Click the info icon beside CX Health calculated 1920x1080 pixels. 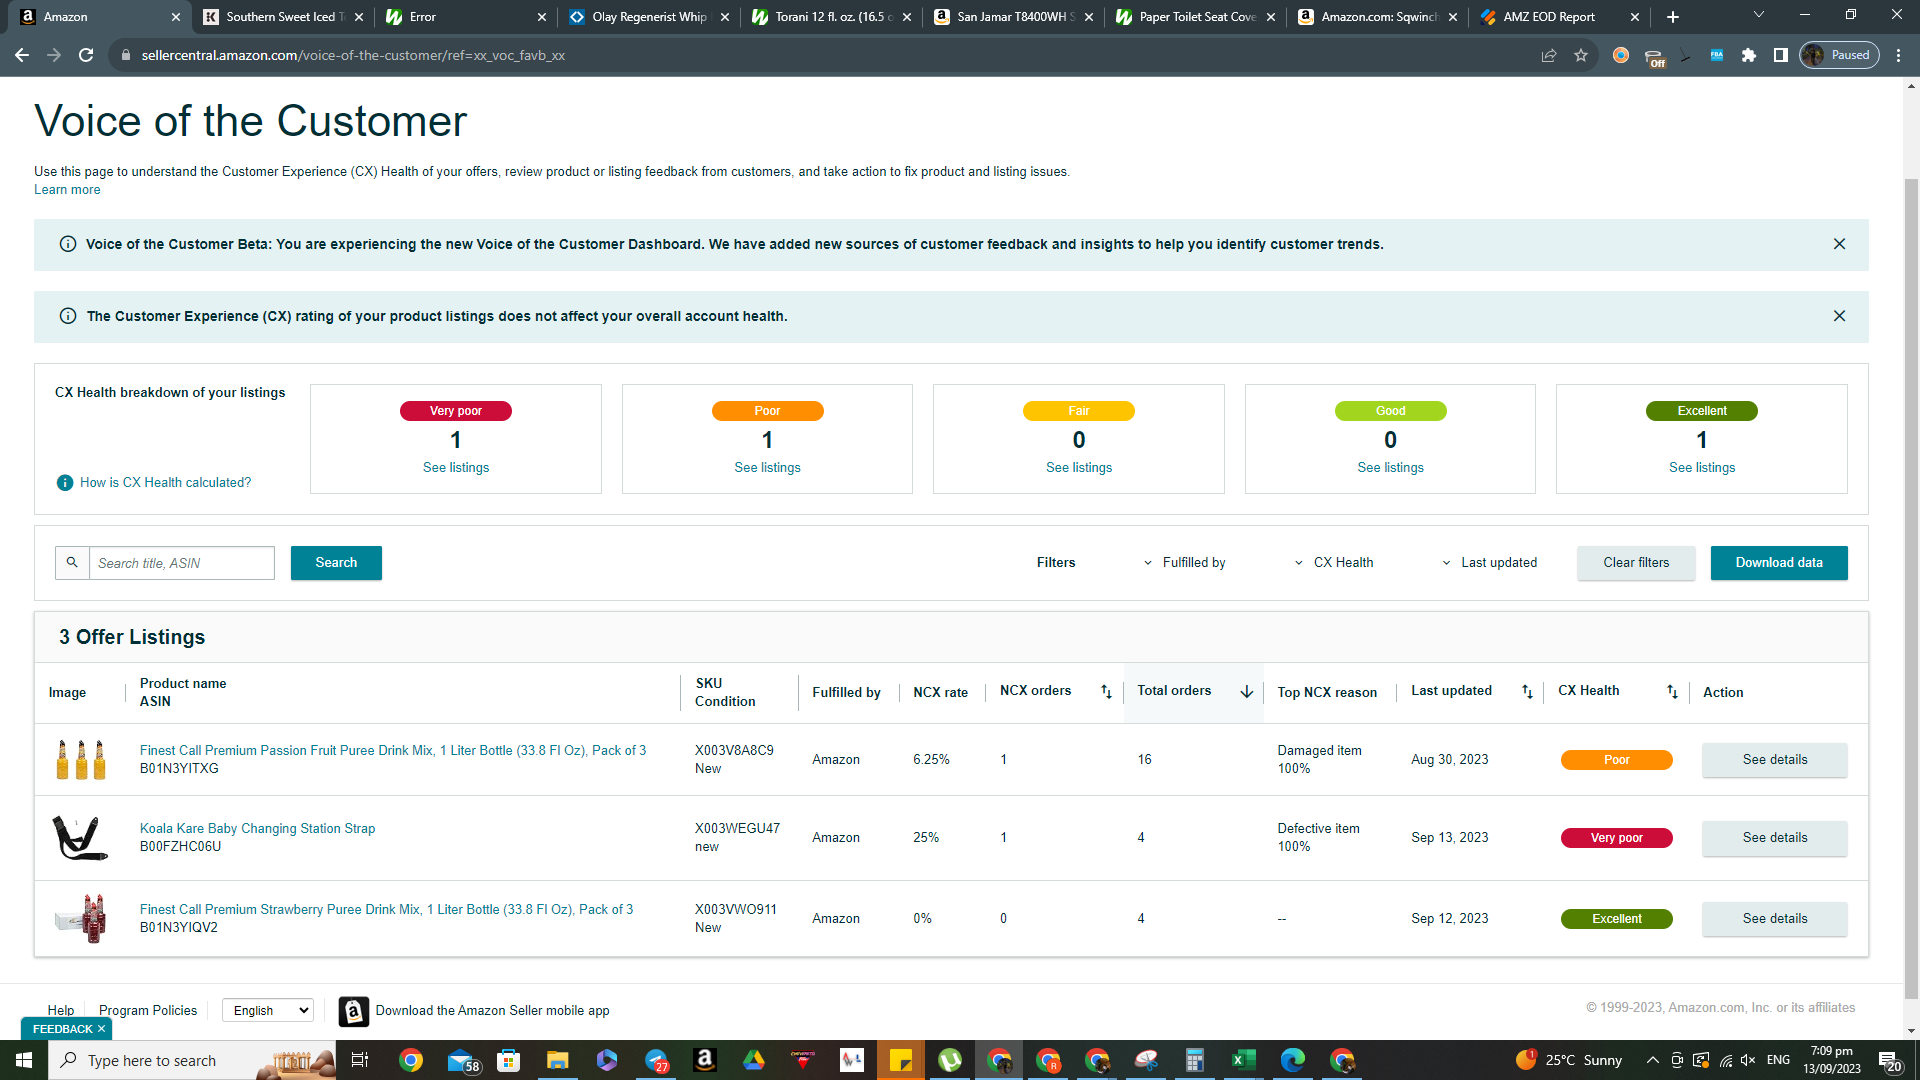coord(65,483)
